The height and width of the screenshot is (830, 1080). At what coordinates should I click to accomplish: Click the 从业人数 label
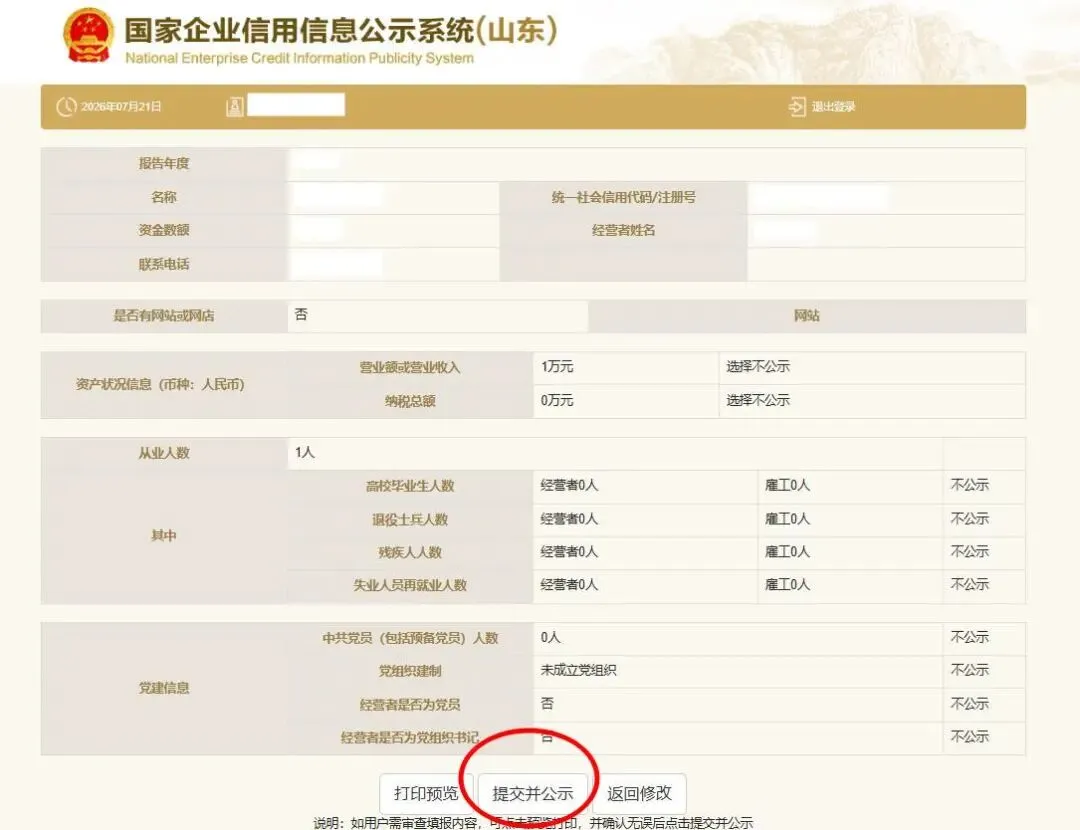[164, 453]
